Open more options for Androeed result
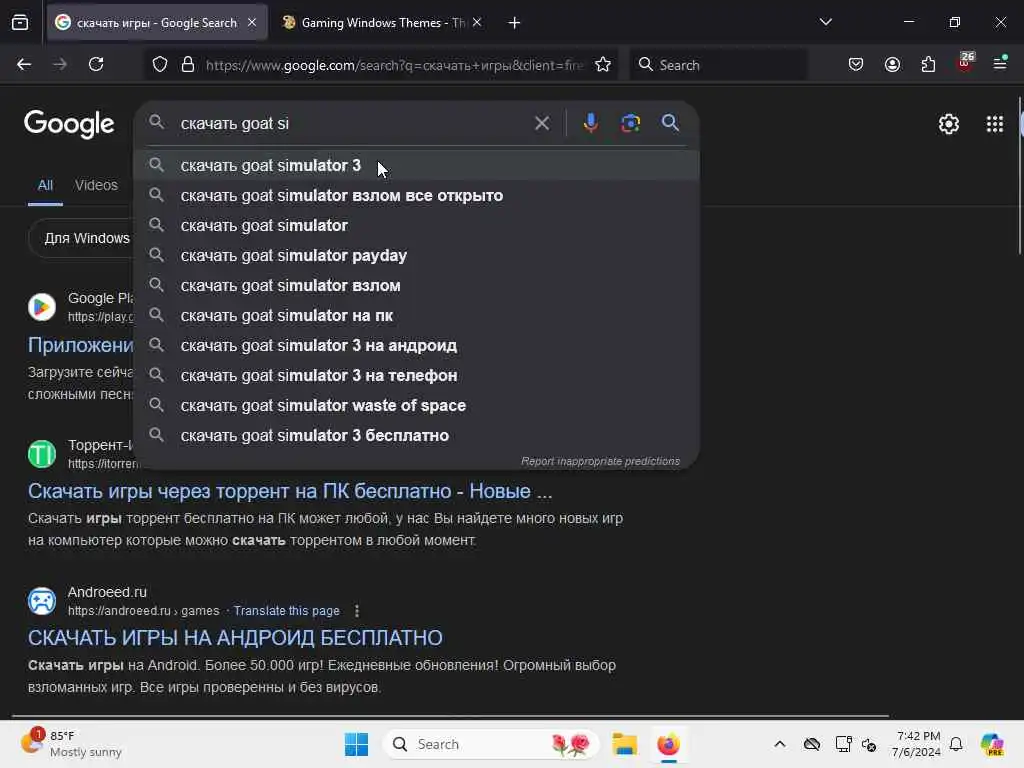This screenshot has height=768, width=1024. coord(357,611)
